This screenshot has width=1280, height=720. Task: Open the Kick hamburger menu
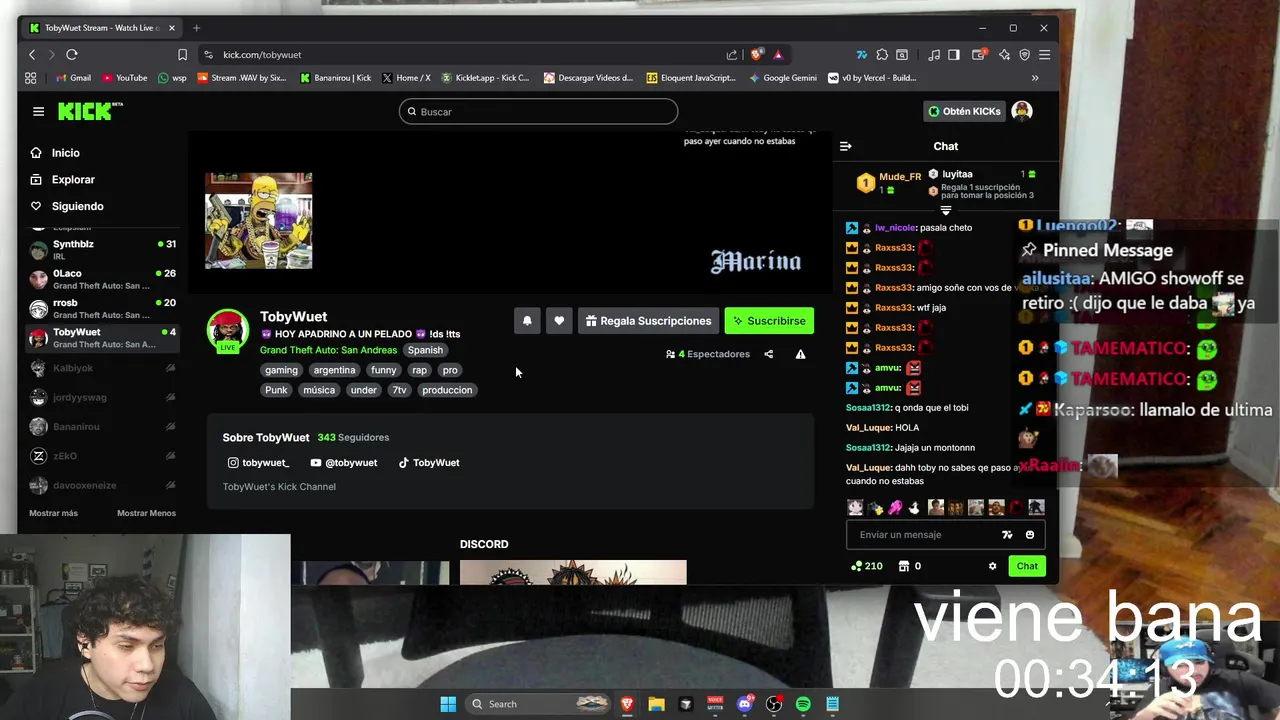point(38,111)
